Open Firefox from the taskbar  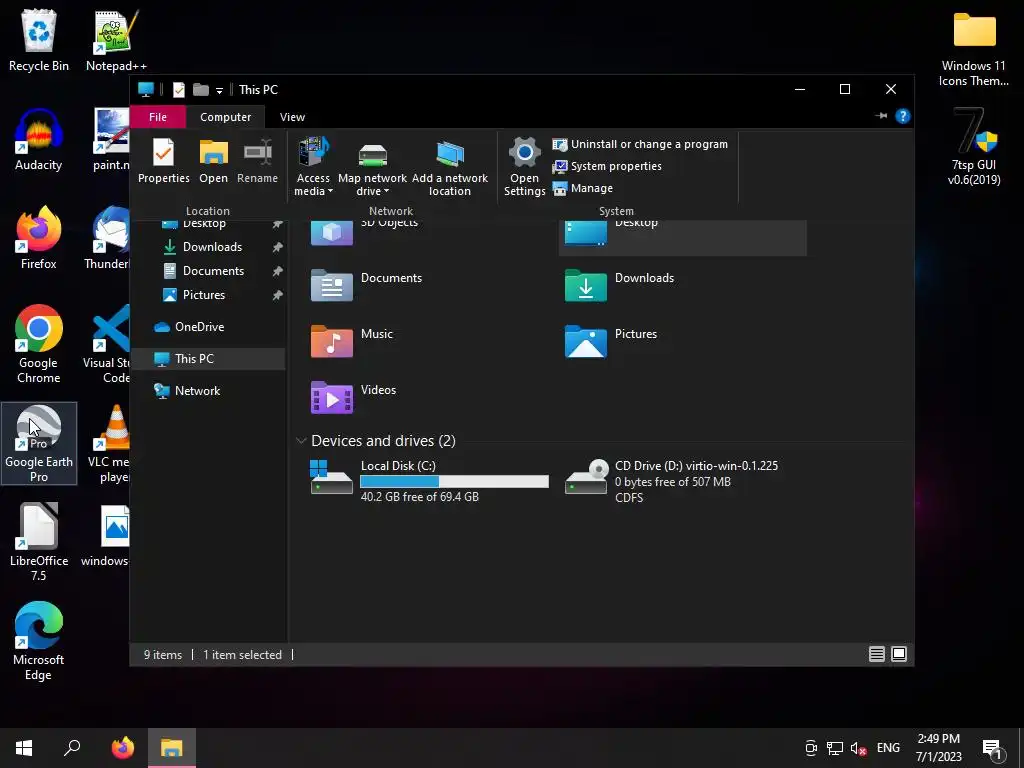pyautogui.click(x=122, y=748)
